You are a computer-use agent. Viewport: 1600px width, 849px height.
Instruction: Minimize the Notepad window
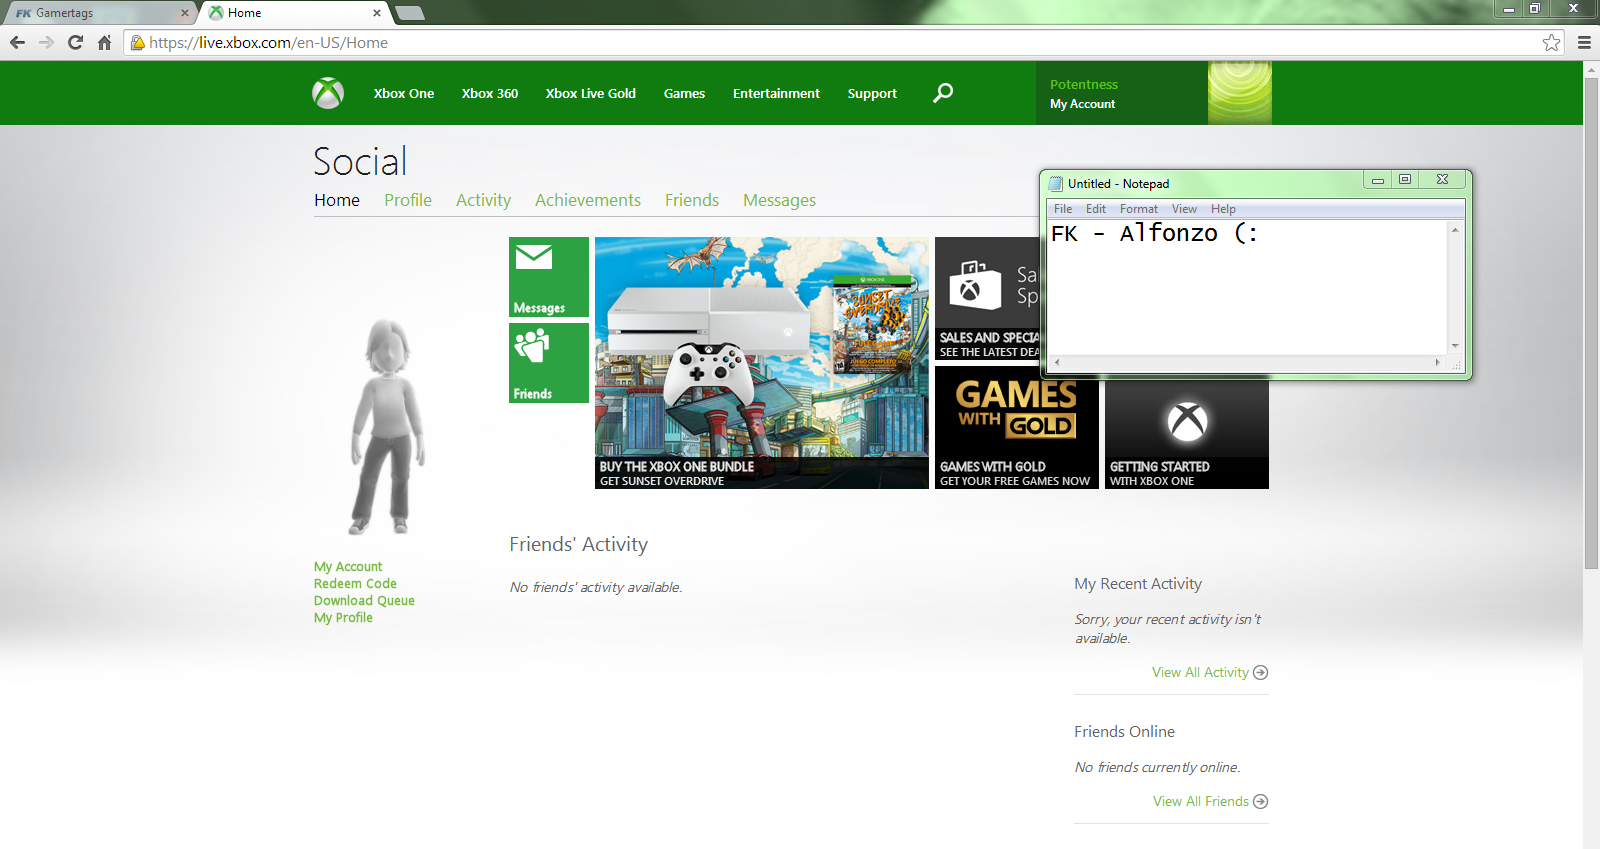click(1377, 180)
